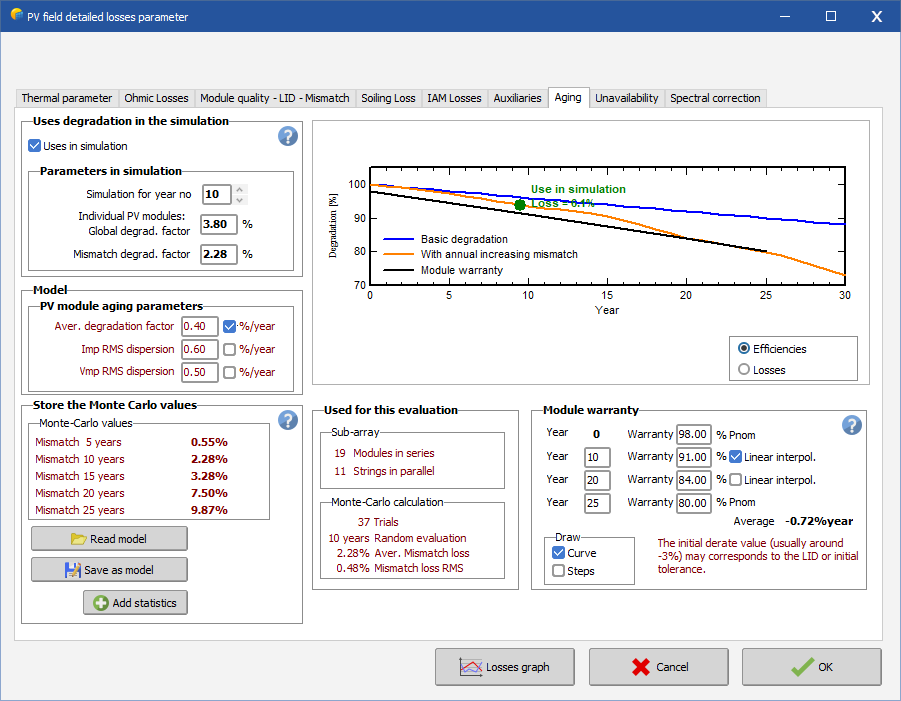Click the green simulation point on the graph
This screenshot has height=701, width=901.
point(519,205)
